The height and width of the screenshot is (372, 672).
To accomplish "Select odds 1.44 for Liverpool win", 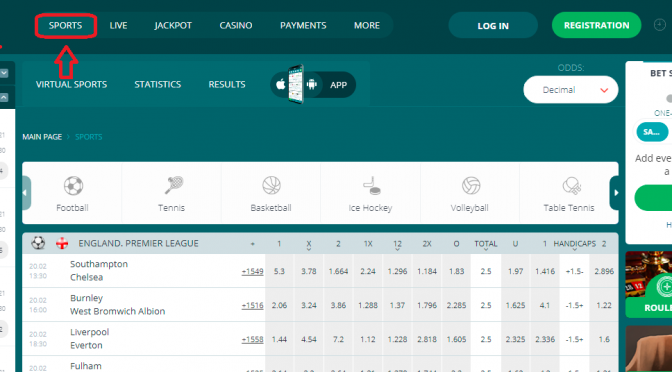I will 279,339.
